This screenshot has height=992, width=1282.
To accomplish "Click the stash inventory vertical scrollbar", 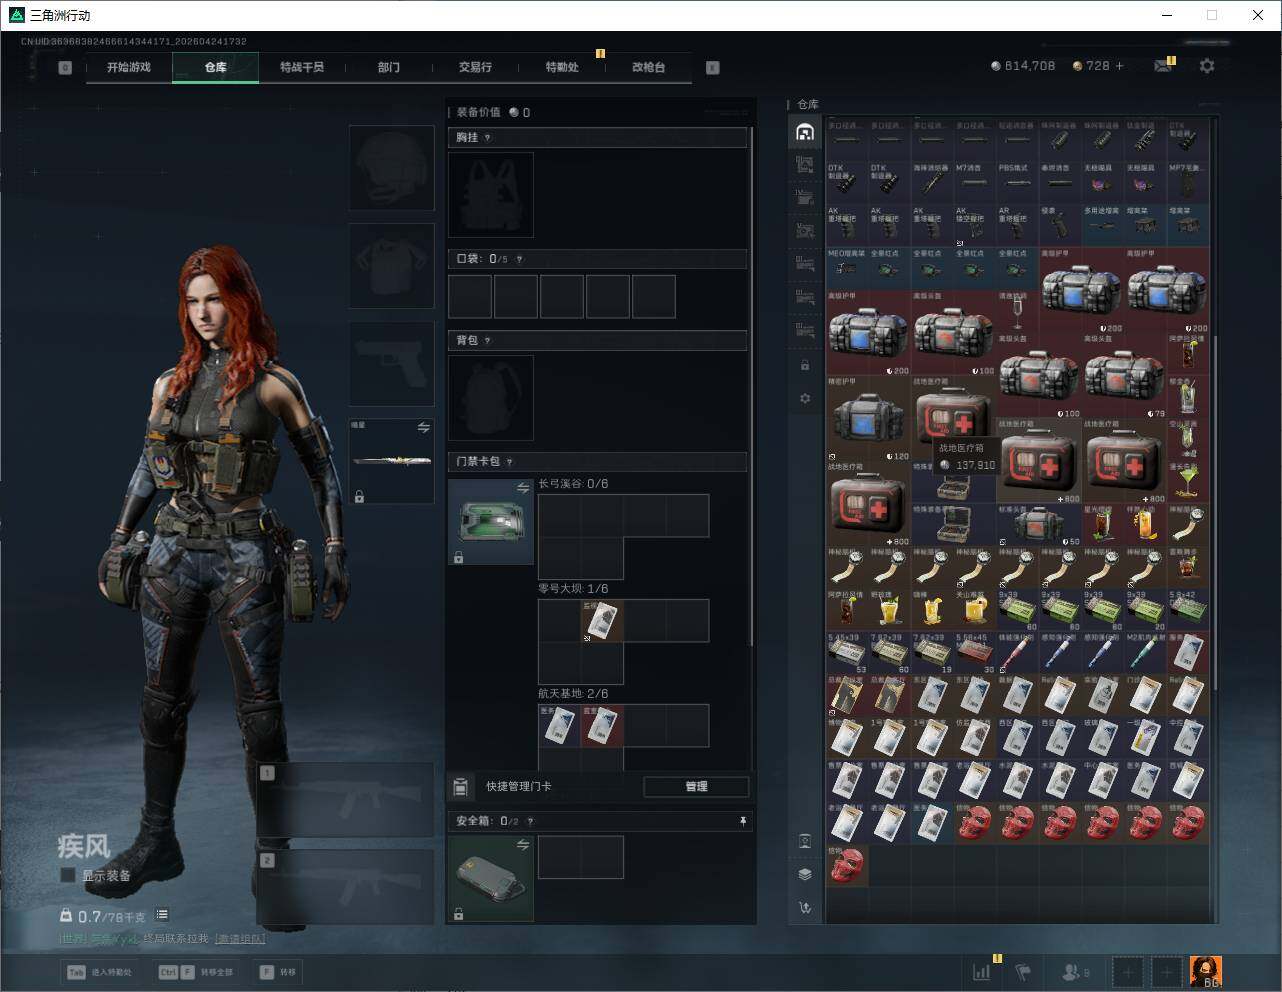I will click(1215, 400).
